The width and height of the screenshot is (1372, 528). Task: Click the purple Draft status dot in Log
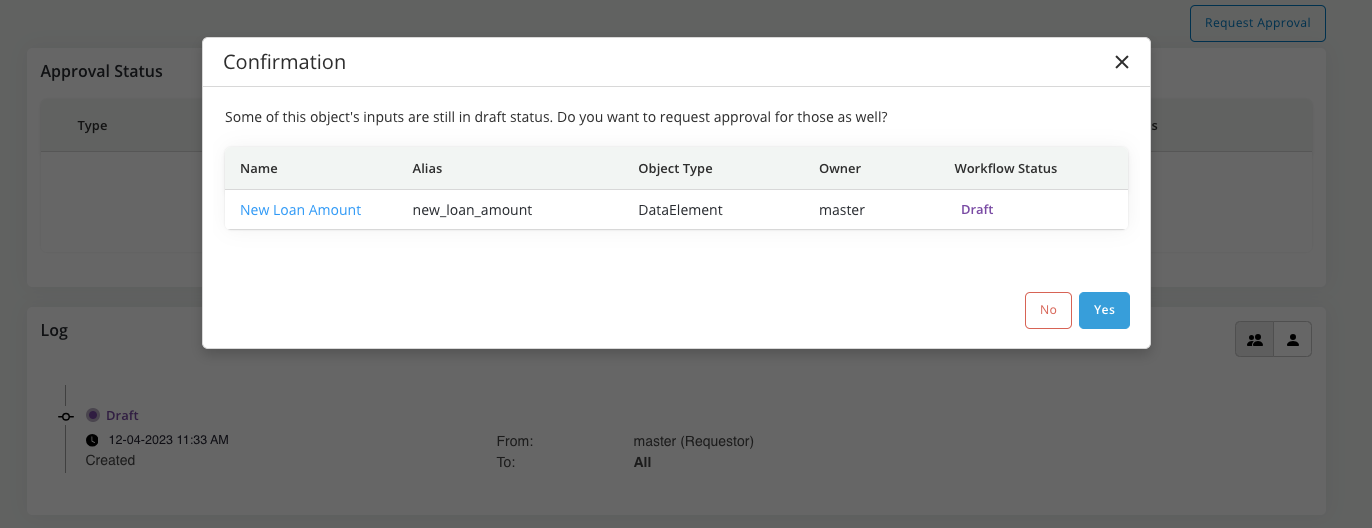click(93, 415)
